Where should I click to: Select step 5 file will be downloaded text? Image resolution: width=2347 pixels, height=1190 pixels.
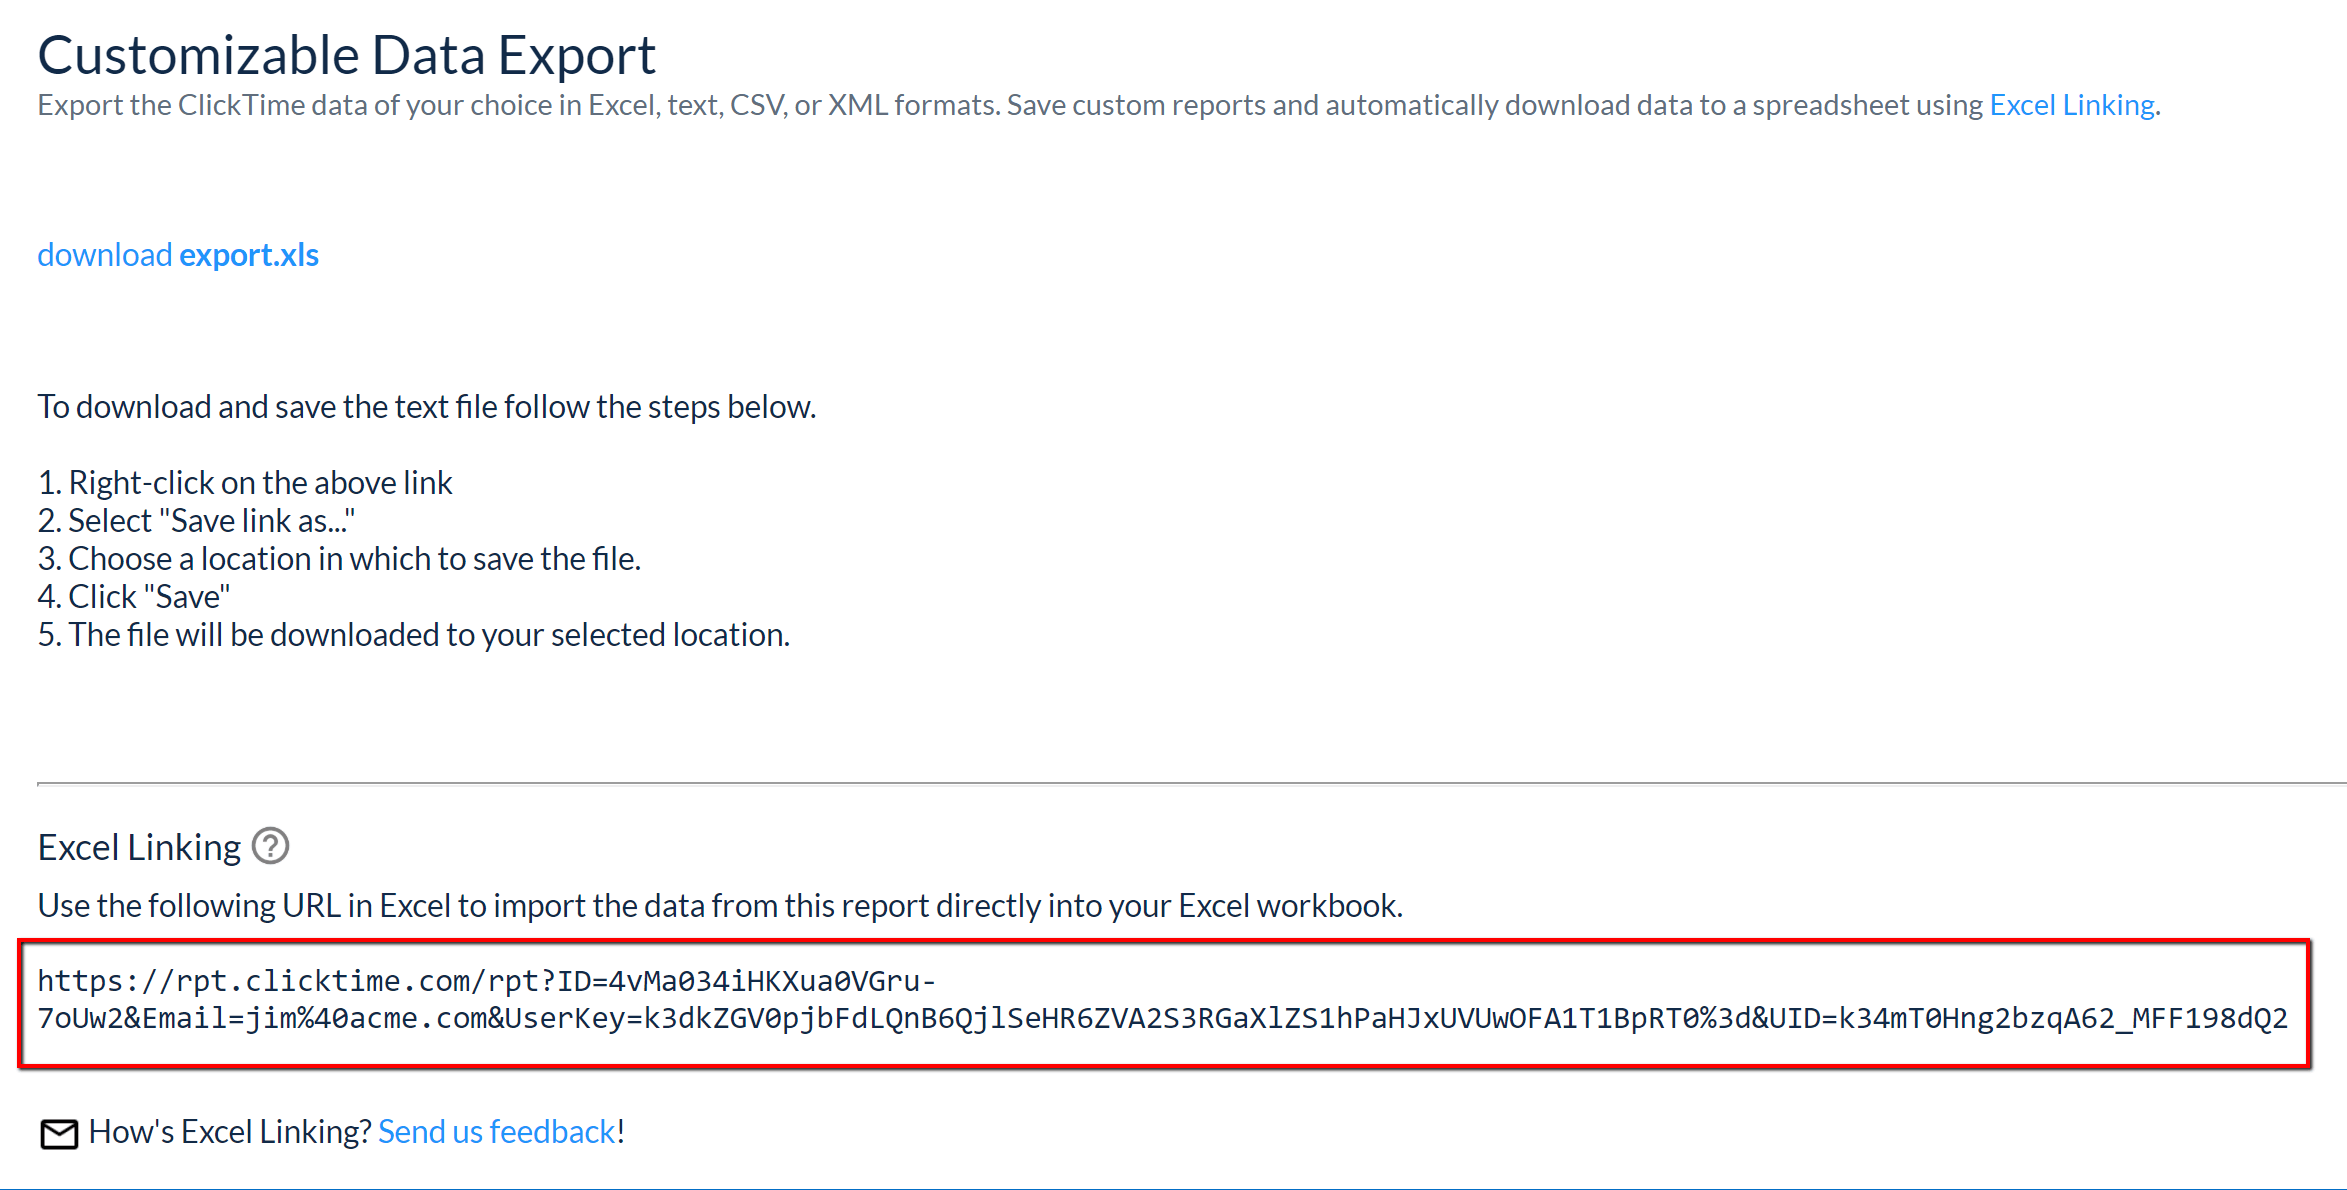pyautogui.click(x=414, y=635)
